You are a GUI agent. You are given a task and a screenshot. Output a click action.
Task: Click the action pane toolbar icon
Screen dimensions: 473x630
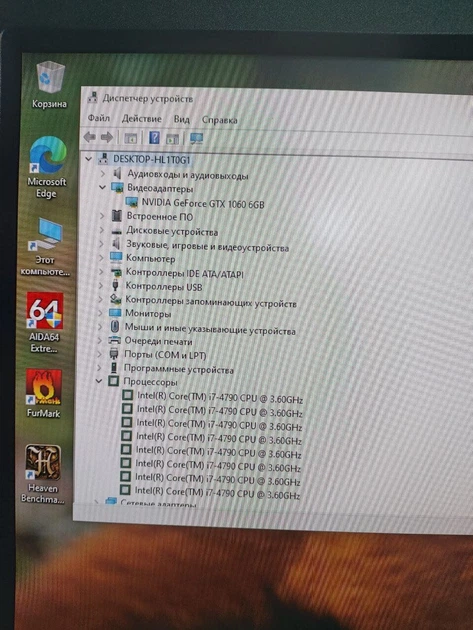click(172, 139)
